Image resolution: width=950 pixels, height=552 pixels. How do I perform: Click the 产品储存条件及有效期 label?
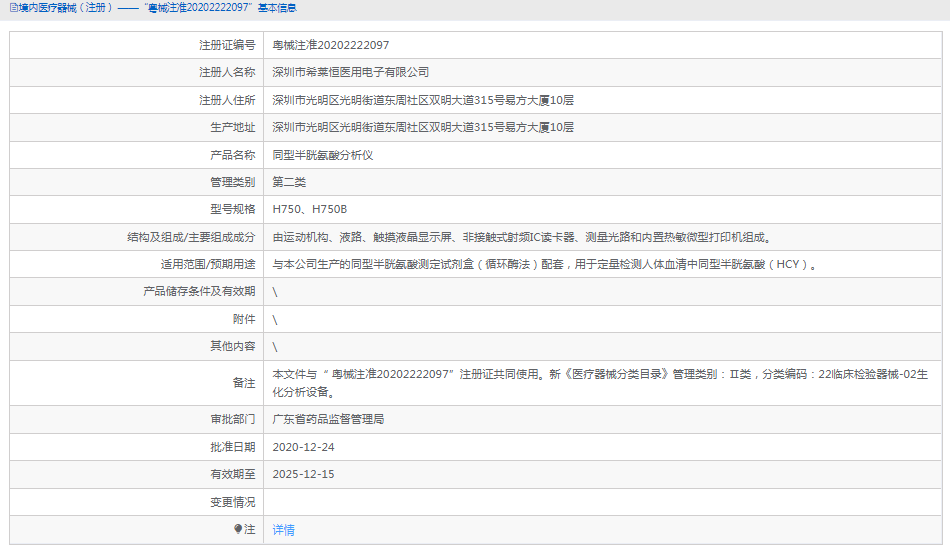click(x=199, y=291)
